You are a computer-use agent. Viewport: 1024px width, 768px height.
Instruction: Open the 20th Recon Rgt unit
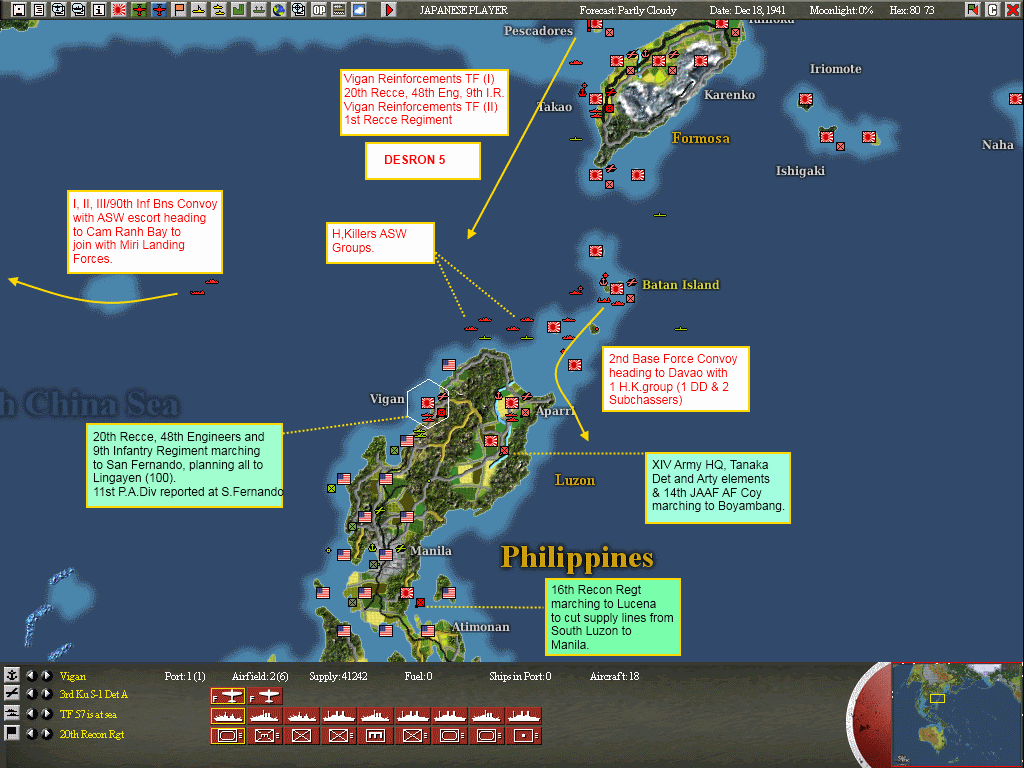coord(91,734)
